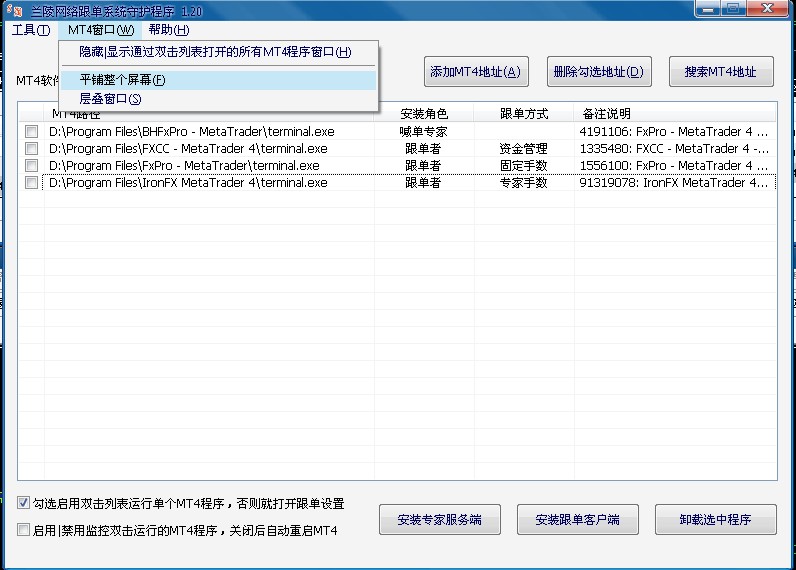Viewport: 796px width, 570px height.
Task: Click the 安装专家服务端 button
Action: [x=440, y=519]
